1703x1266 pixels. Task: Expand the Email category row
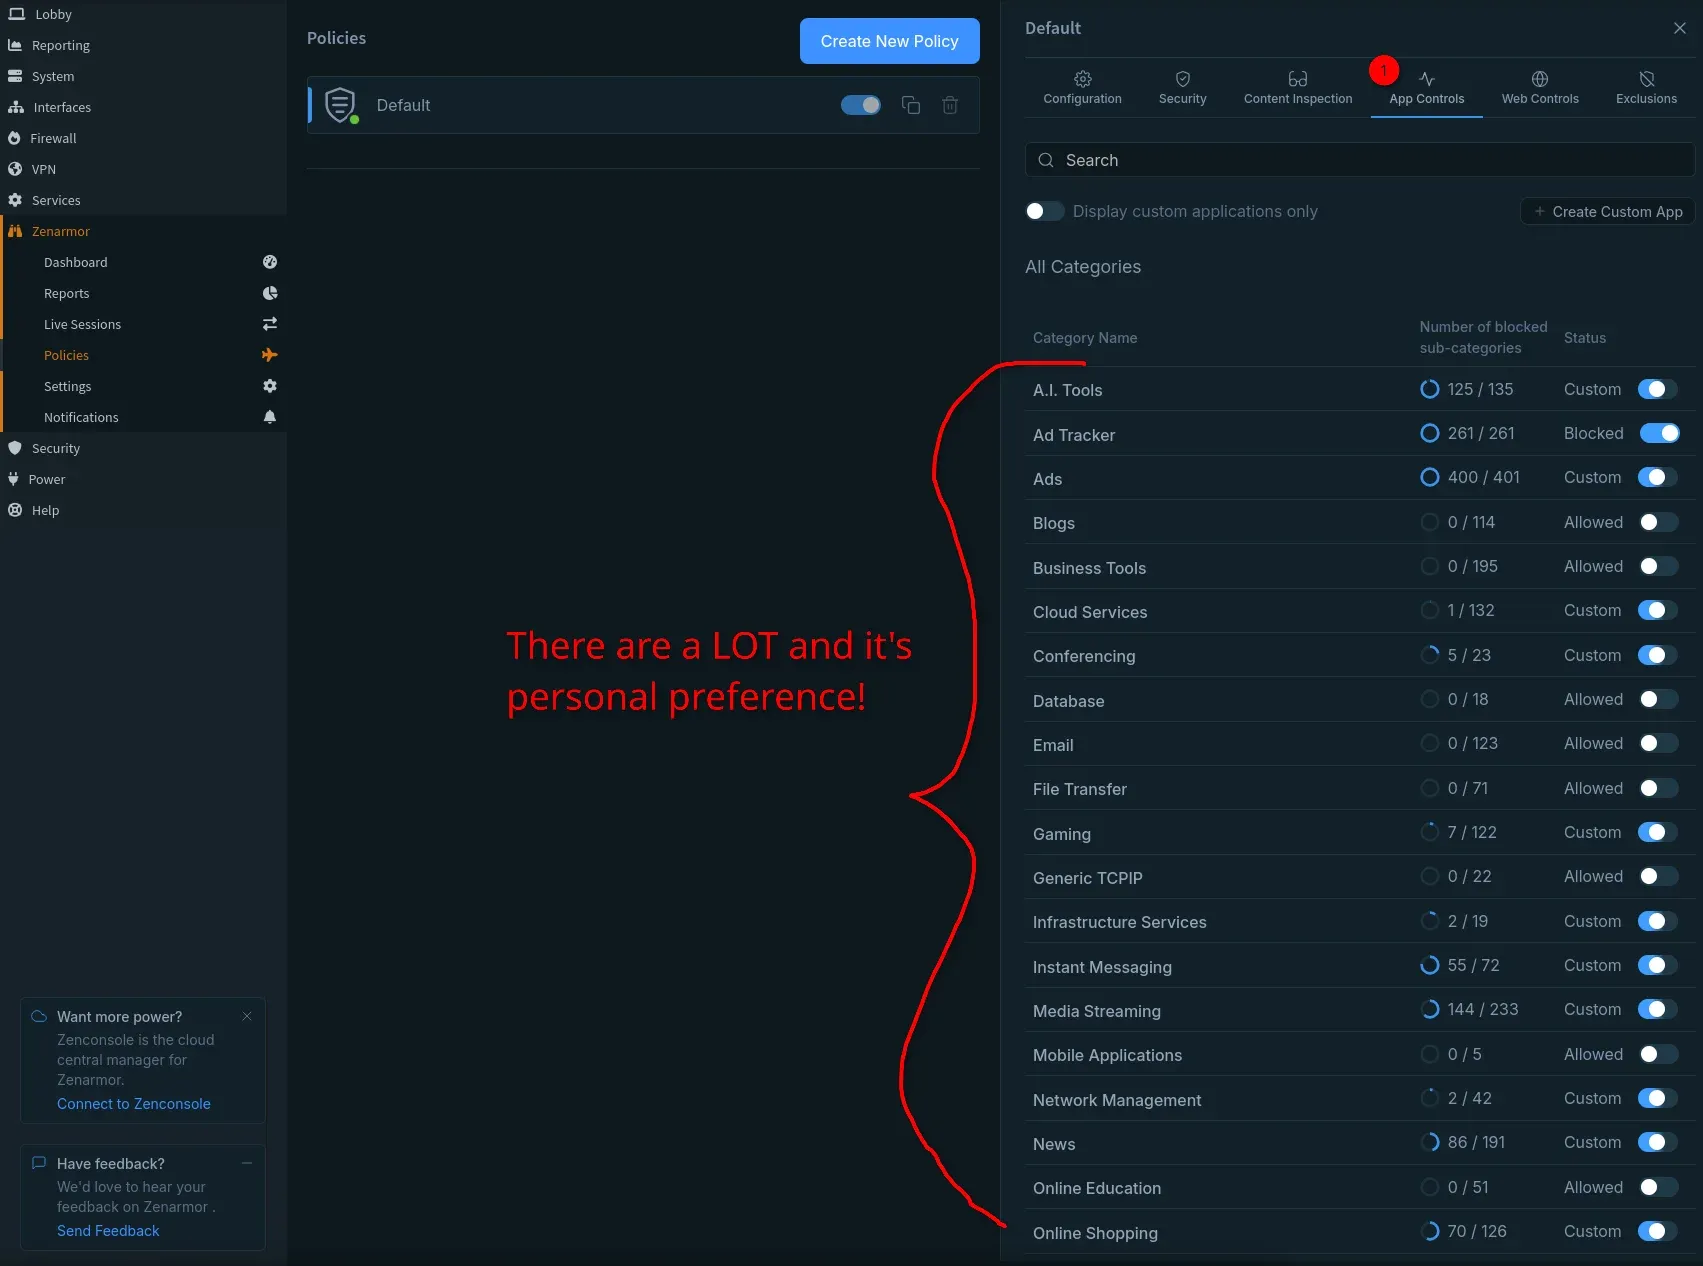coord(1360,744)
